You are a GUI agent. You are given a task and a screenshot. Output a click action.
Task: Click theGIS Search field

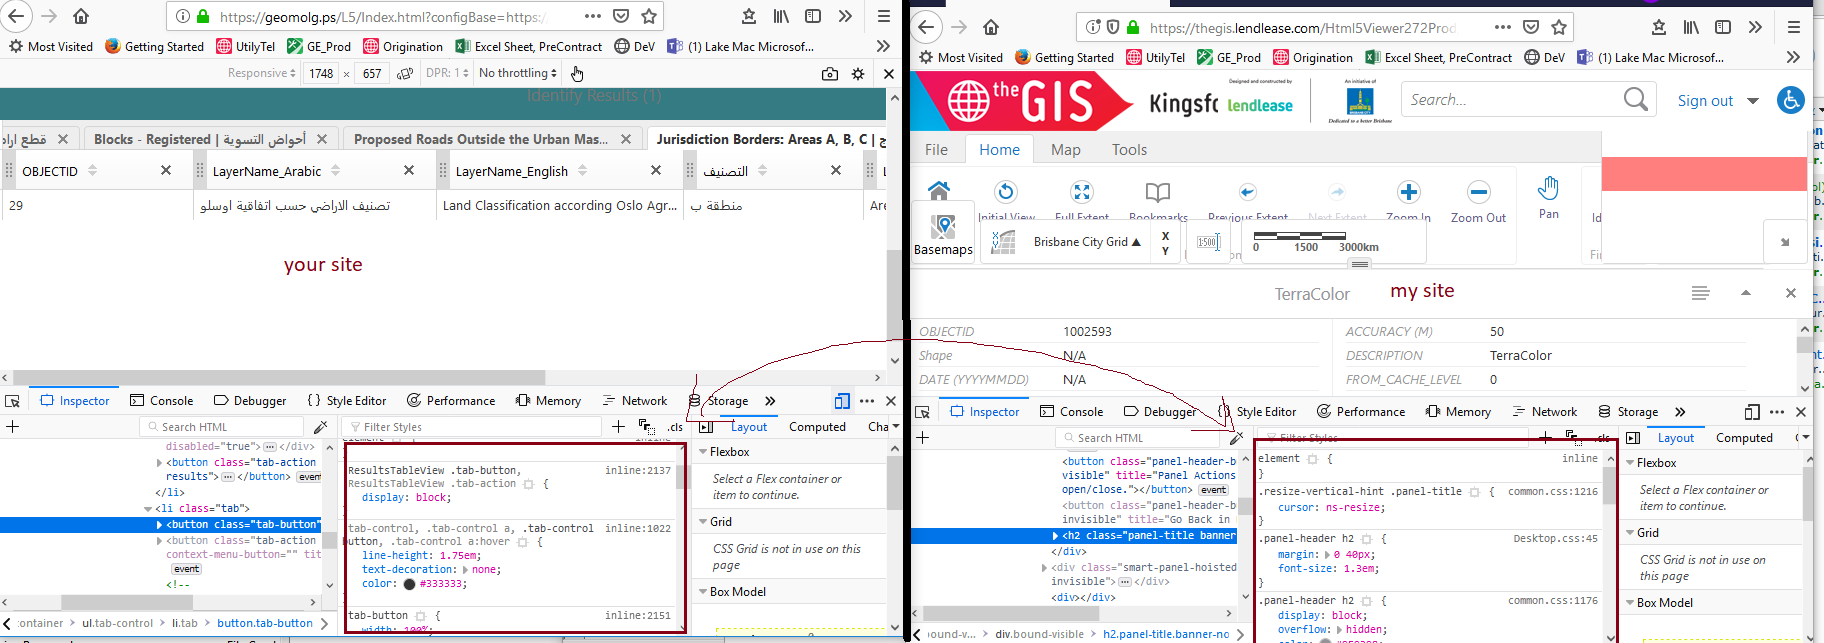pos(1510,99)
